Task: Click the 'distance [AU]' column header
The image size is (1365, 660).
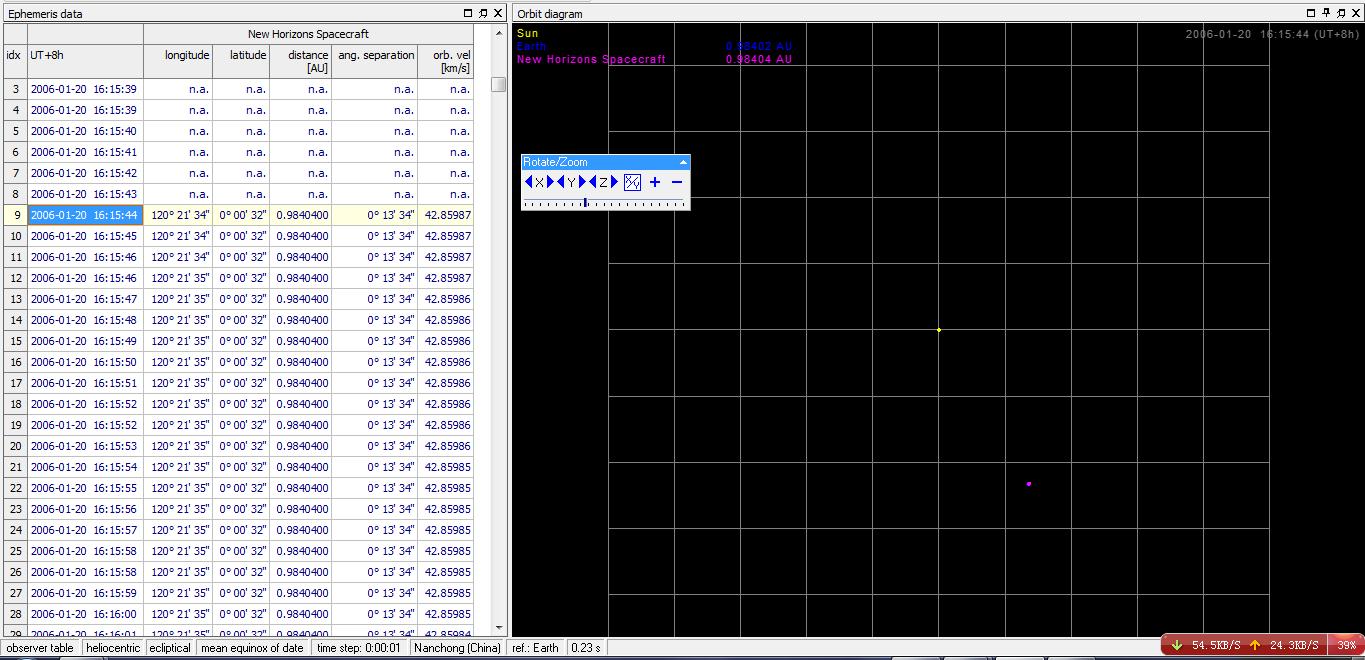Action: [301, 61]
